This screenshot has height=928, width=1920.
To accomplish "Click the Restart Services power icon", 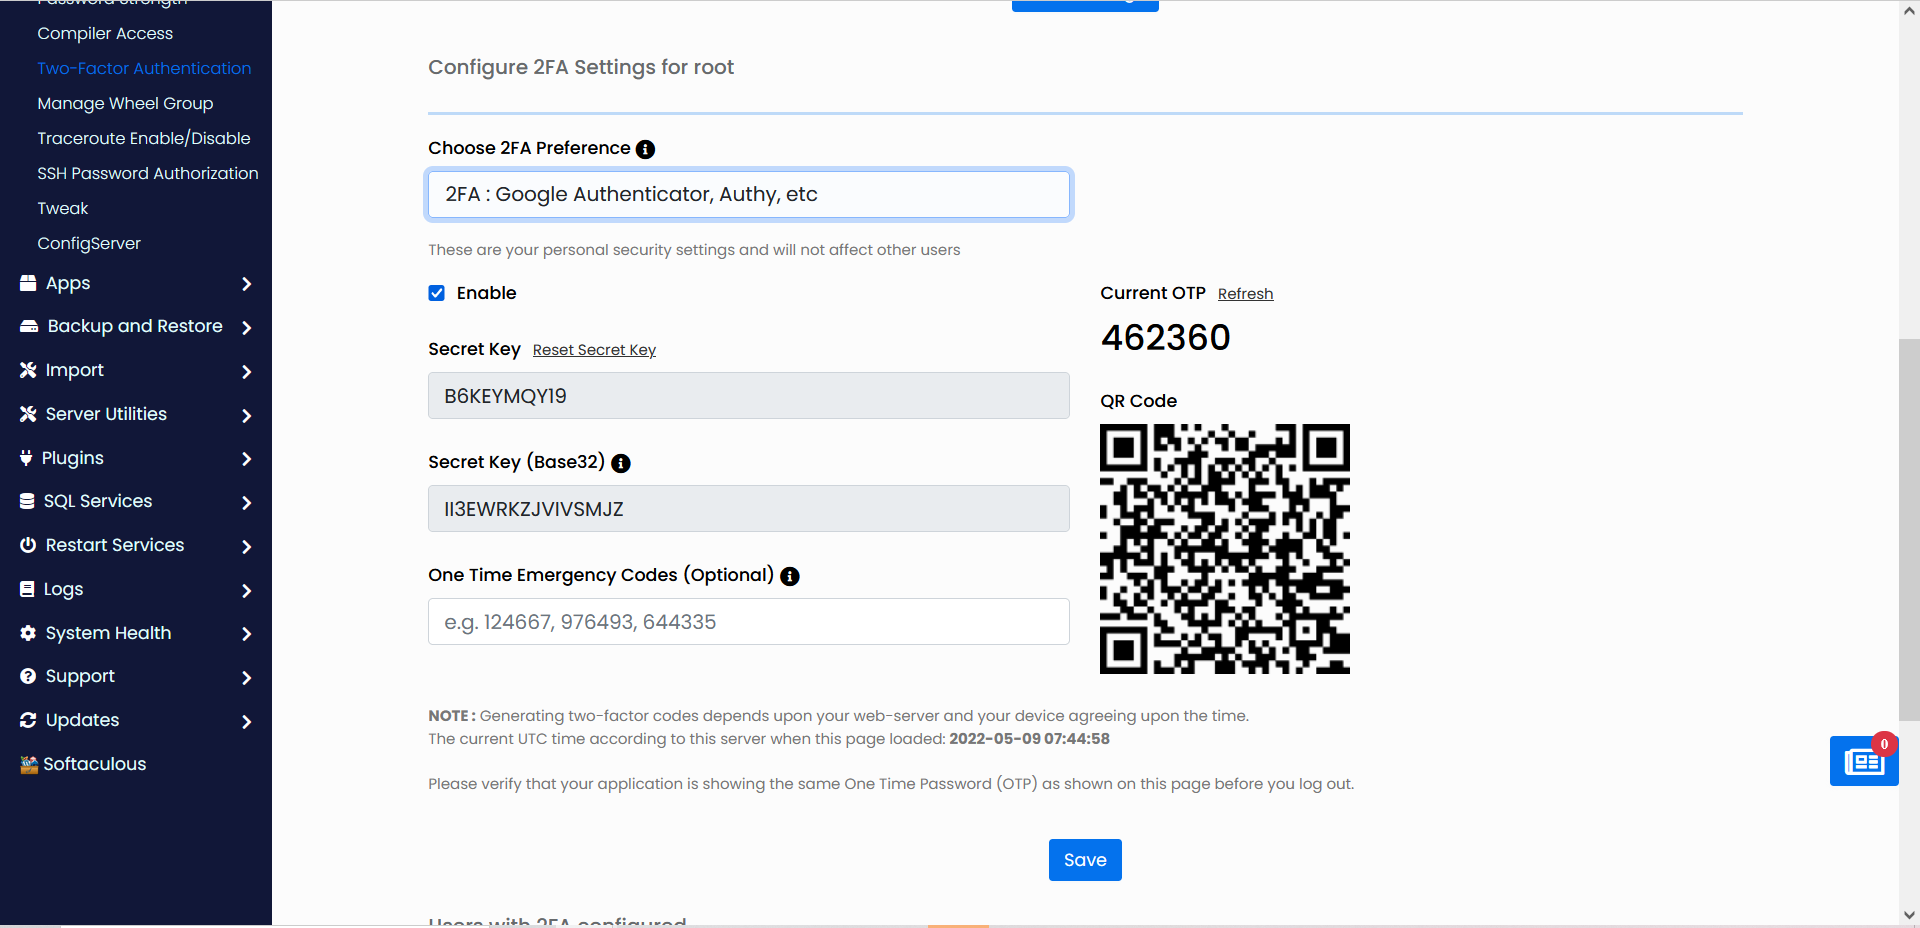I will click(28, 545).
